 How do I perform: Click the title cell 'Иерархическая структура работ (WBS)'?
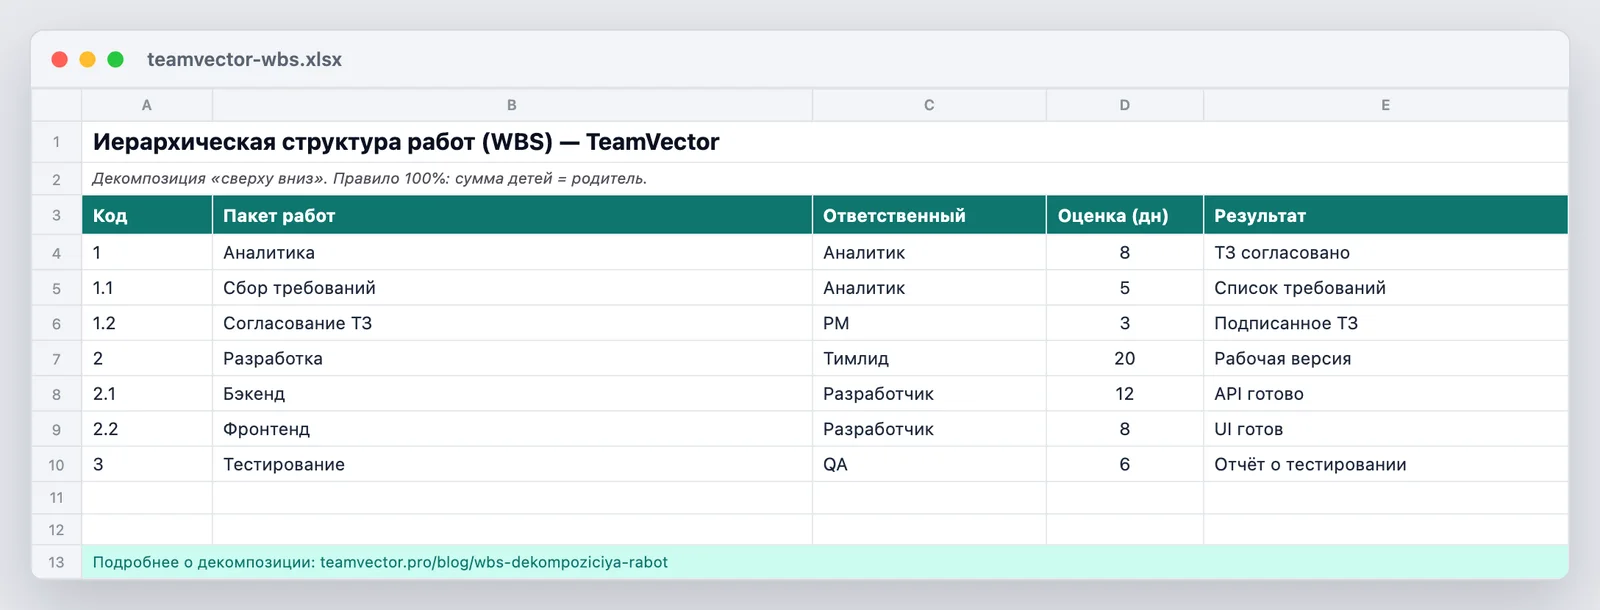pos(825,142)
